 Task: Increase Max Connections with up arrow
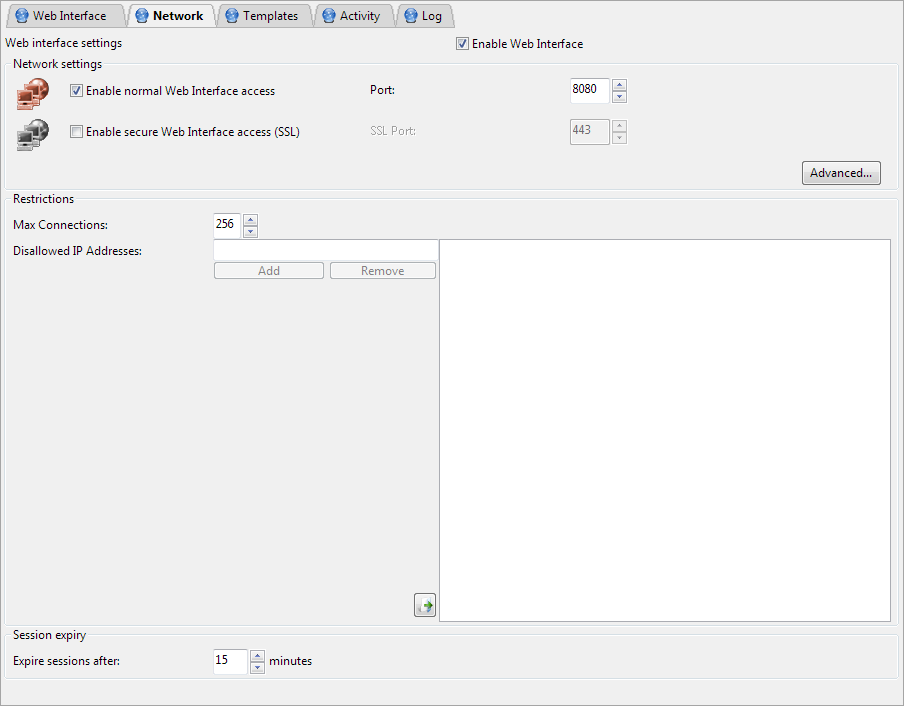[250, 219]
